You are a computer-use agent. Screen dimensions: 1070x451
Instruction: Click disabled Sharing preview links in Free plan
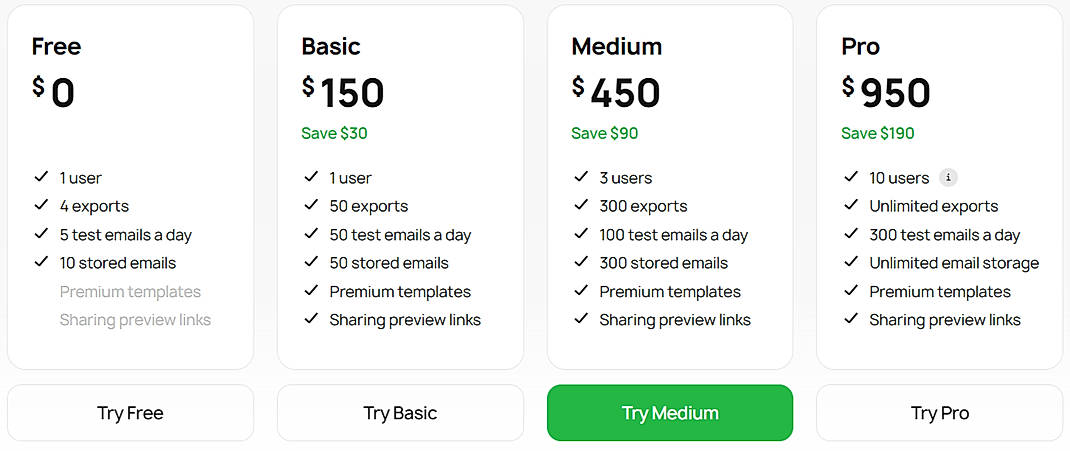coord(135,320)
